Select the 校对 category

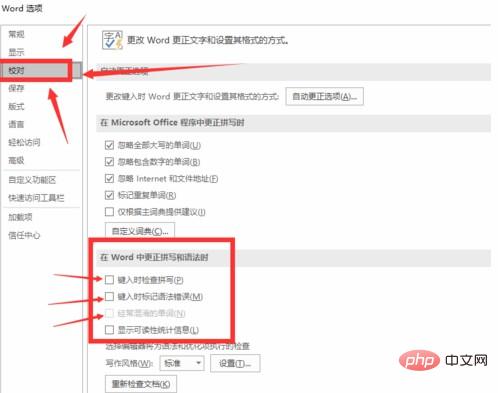(16, 70)
